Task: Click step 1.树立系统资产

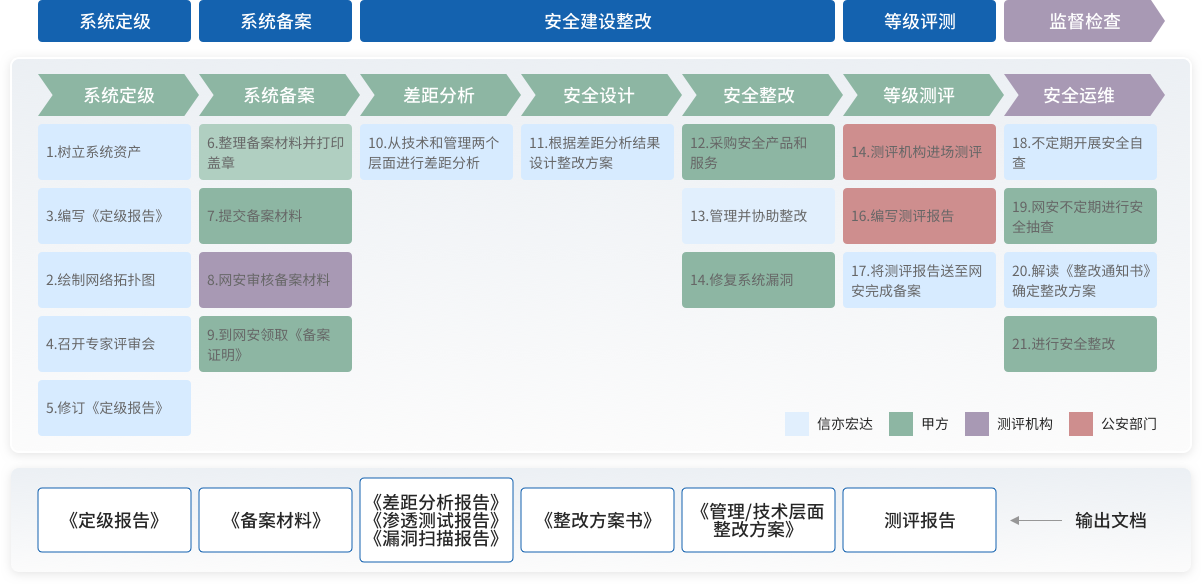Action: (x=114, y=152)
